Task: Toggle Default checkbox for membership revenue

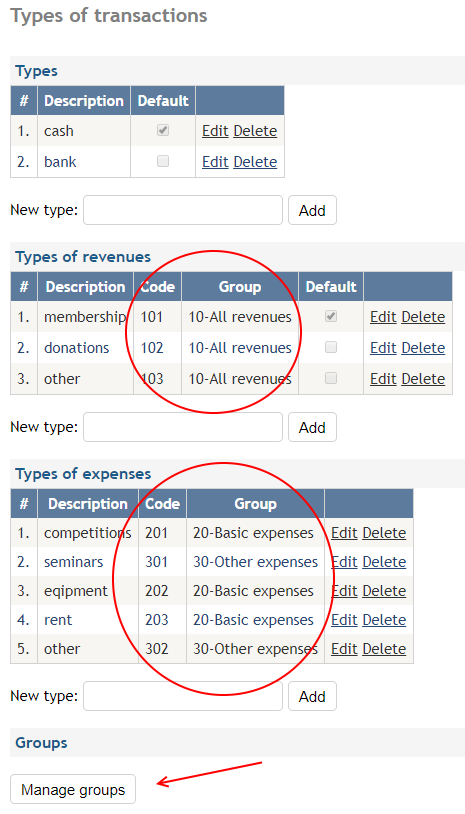Action: pyautogui.click(x=331, y=316)
